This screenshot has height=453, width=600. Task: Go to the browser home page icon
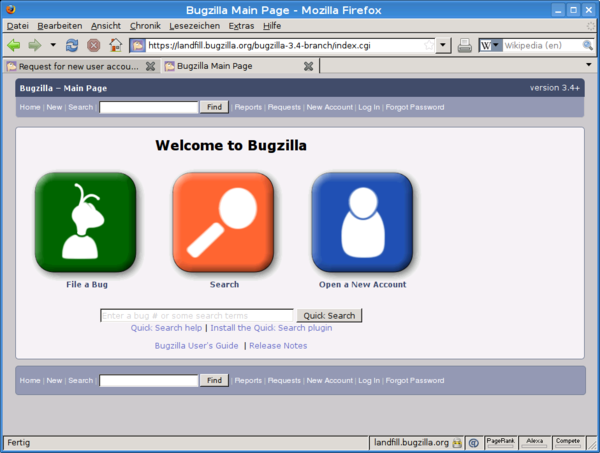[x=116, y=45]
